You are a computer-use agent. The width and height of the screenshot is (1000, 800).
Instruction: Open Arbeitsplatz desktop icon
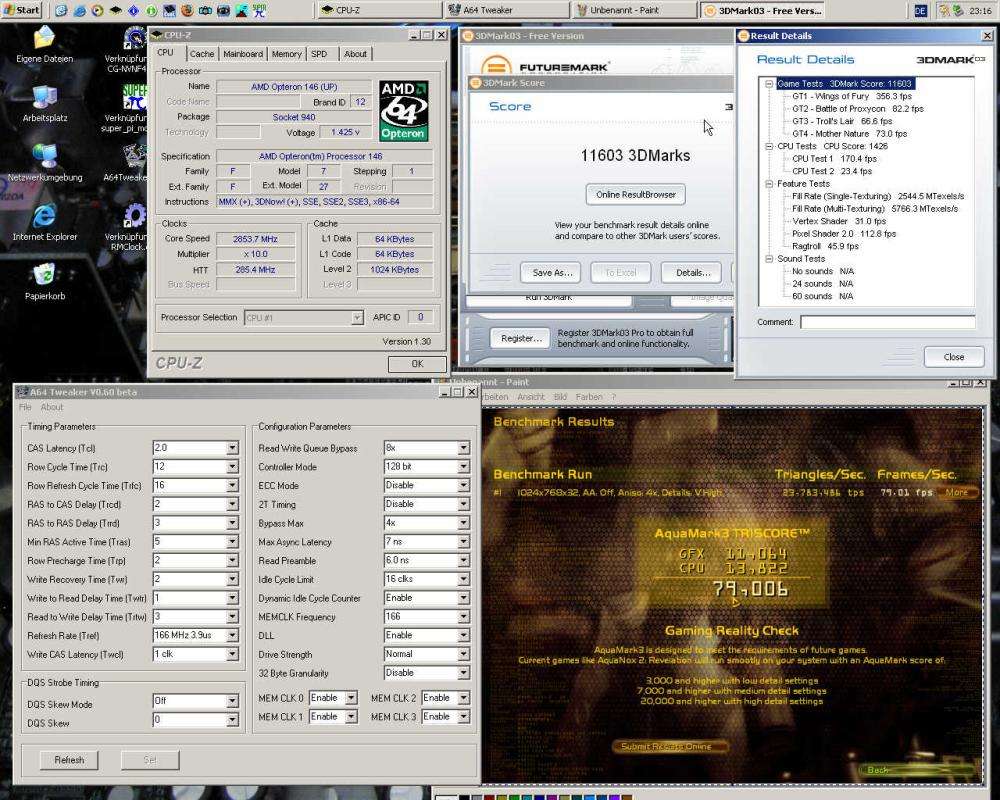pyautogui.click(x=44, y=103)
